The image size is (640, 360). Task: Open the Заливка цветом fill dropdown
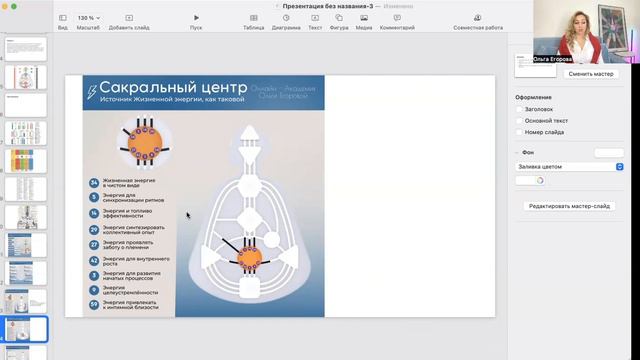(x=569, y=167)
